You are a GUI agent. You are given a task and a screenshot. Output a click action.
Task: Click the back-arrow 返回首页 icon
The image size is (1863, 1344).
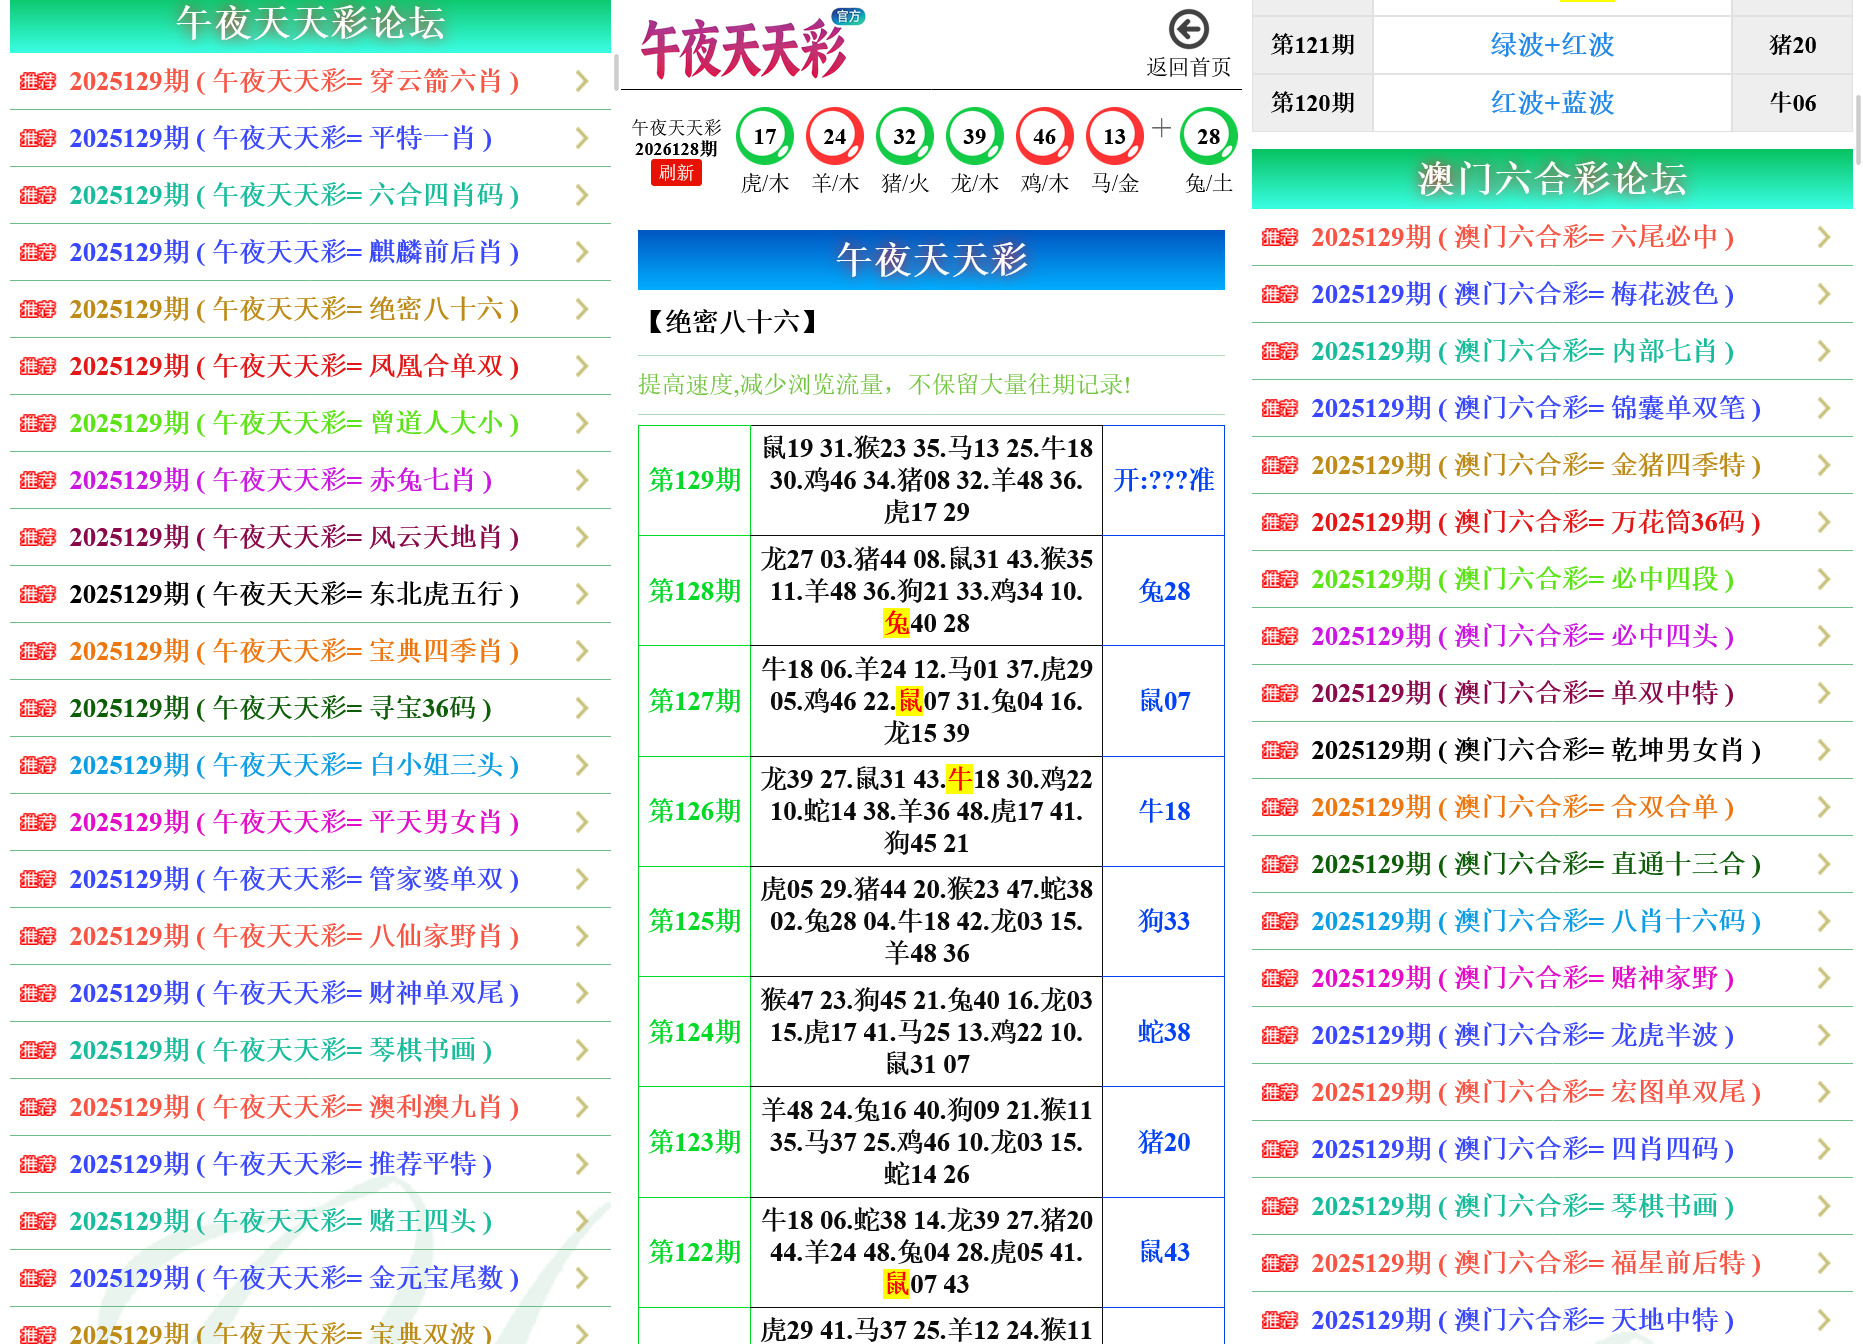1188,30
